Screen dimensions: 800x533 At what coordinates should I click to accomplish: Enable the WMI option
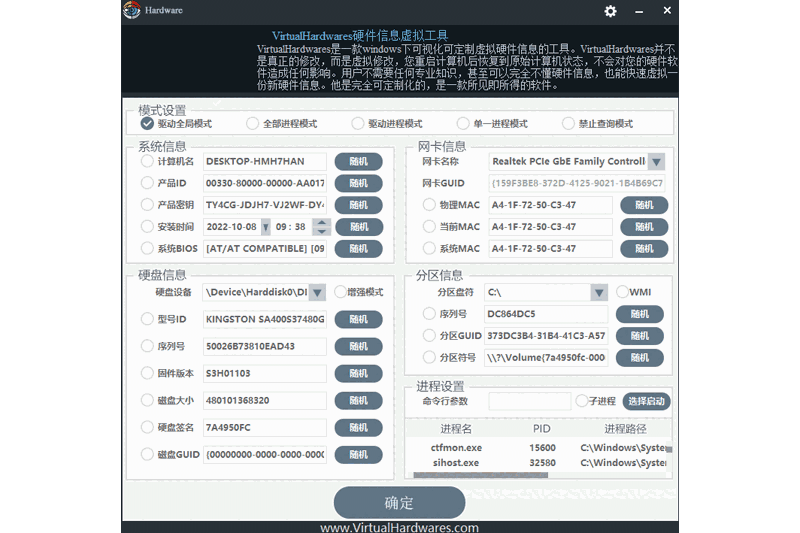(622, 292)
